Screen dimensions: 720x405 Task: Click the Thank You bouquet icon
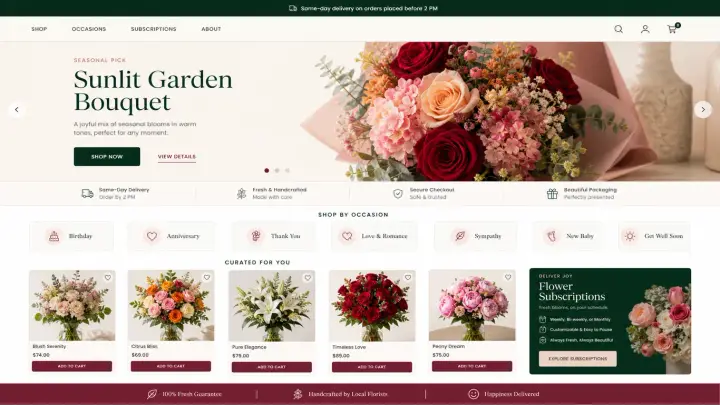pyautogui.click(x=256, y=236)
